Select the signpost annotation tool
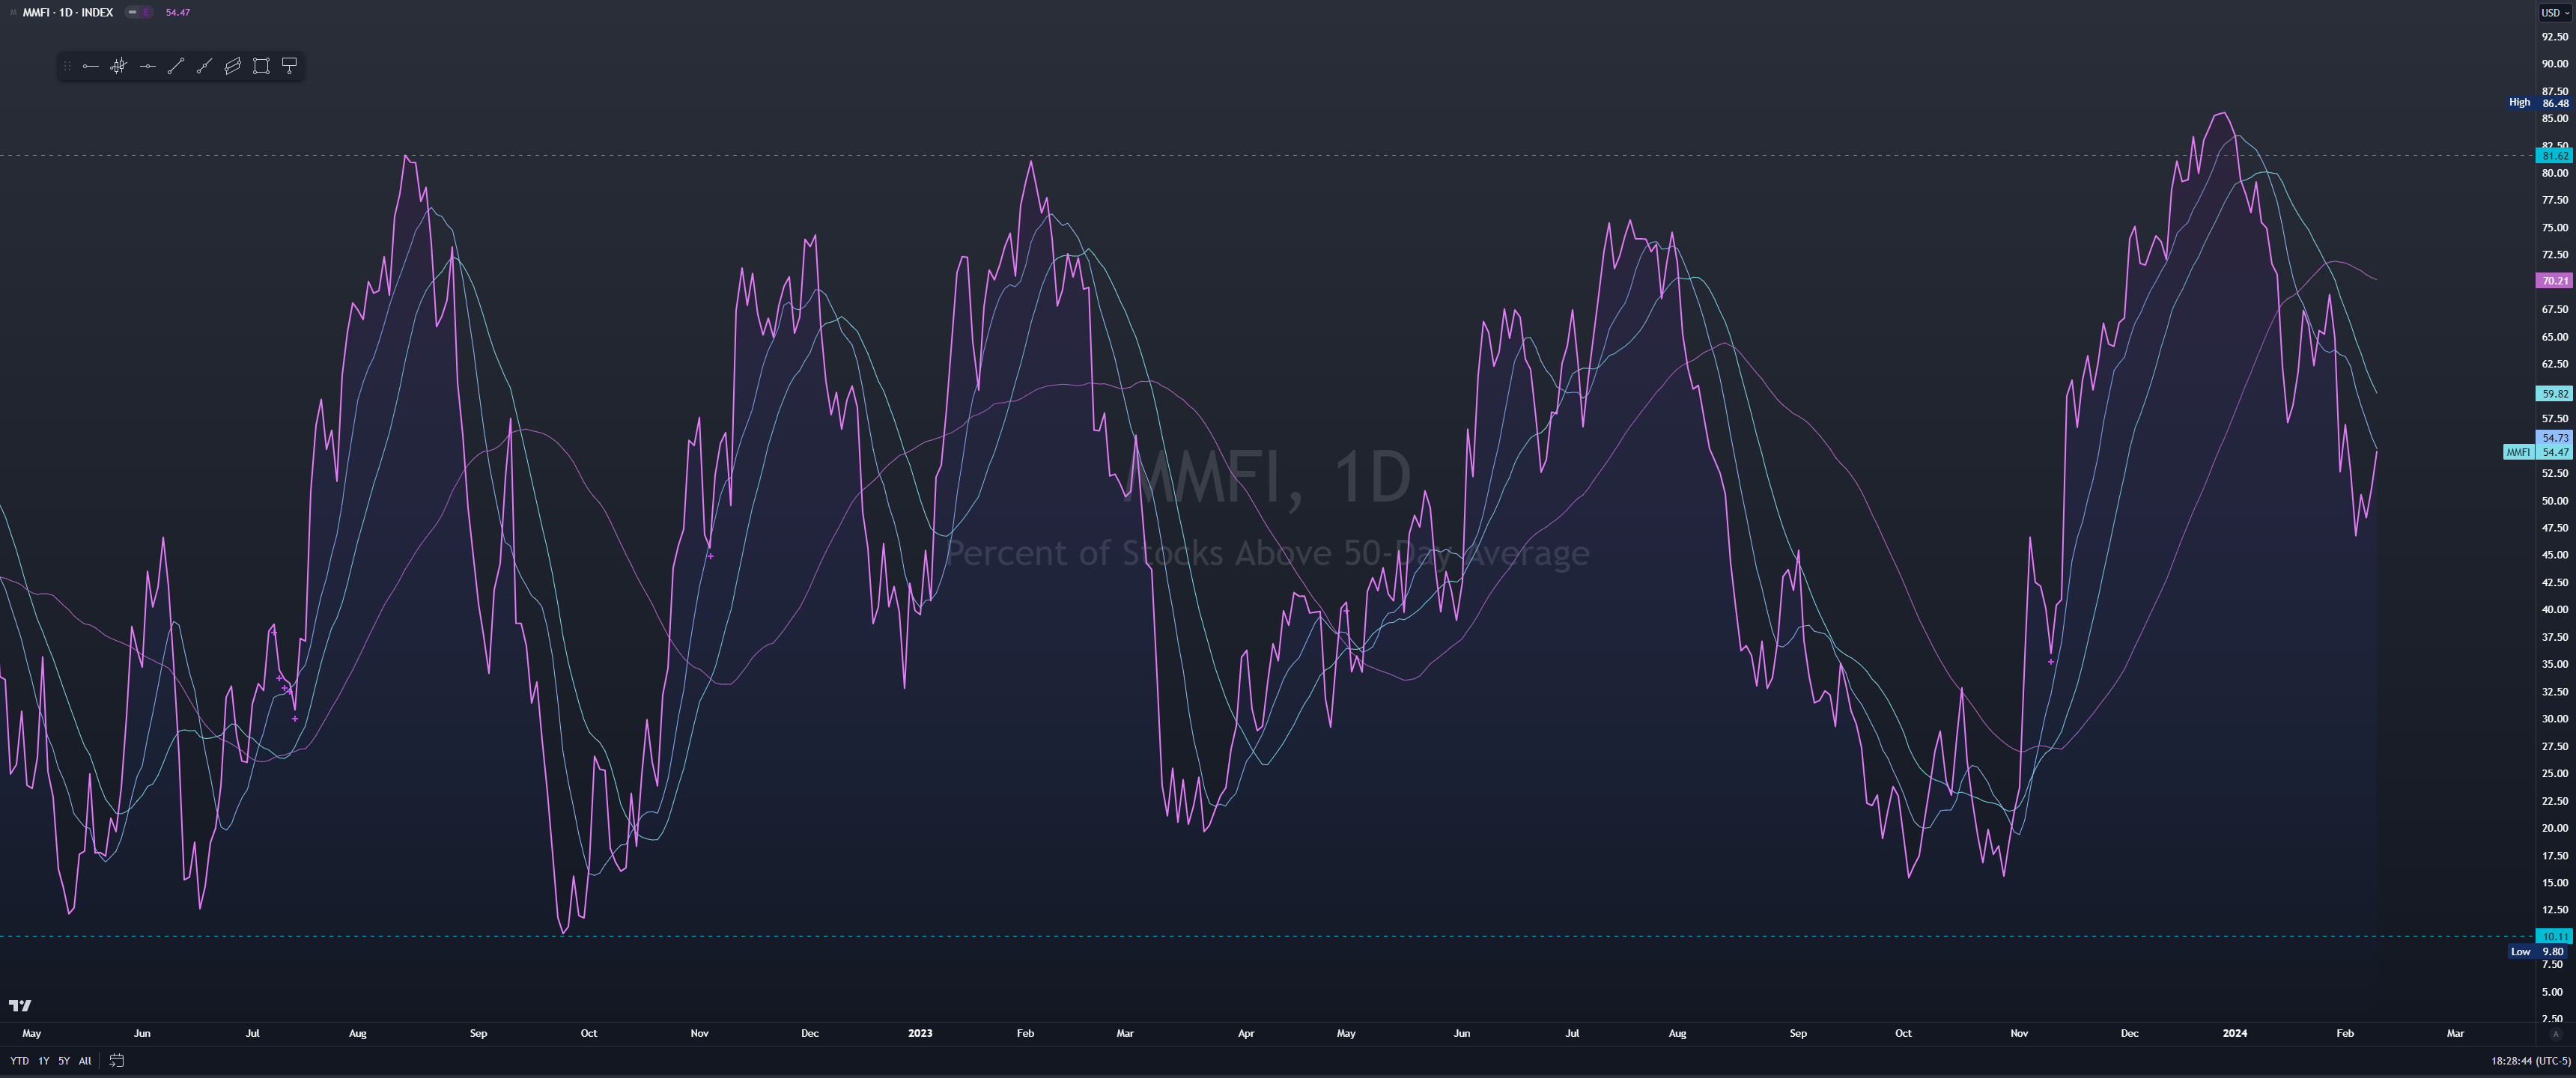This screenshot has height=1078, width=2576. click(289, 66)
